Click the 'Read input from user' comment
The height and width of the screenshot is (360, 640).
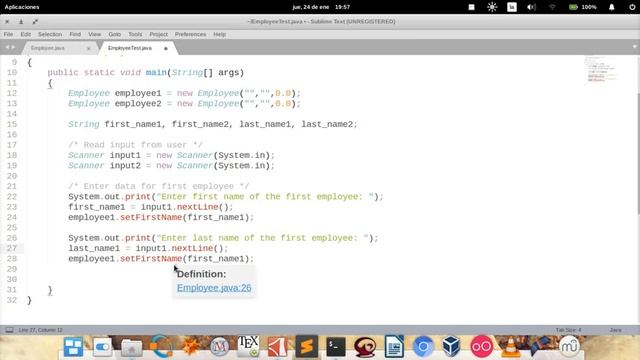(135, 145)
